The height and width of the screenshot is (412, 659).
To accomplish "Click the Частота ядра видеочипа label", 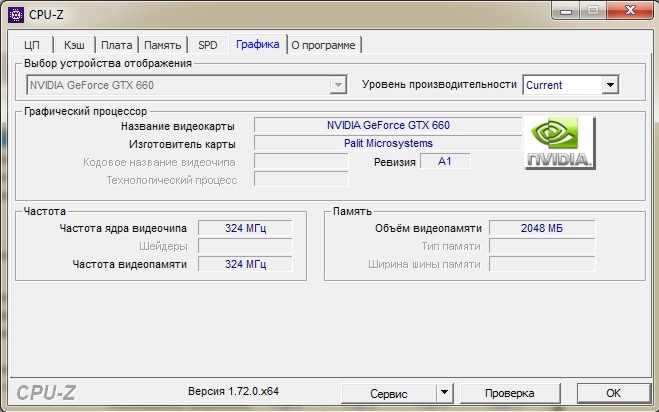I will (x=123, y=228).
